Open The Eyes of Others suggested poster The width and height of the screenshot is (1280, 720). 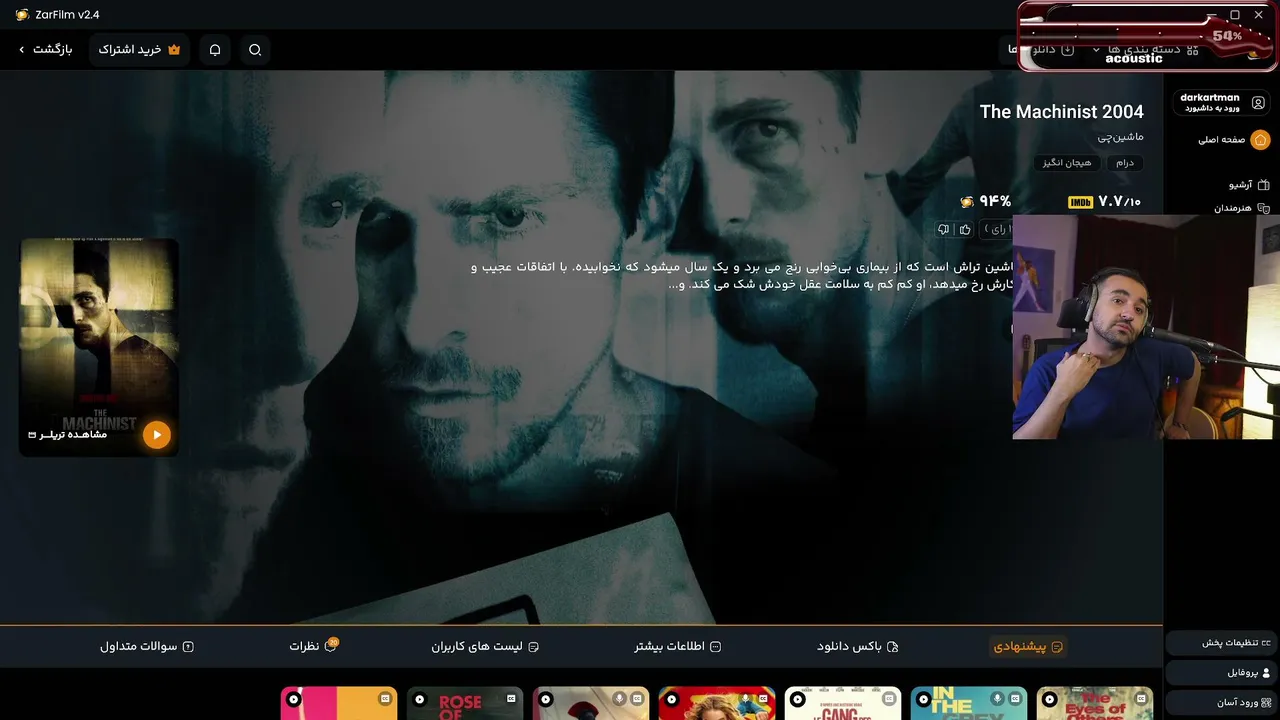(x=1095, y=704)
